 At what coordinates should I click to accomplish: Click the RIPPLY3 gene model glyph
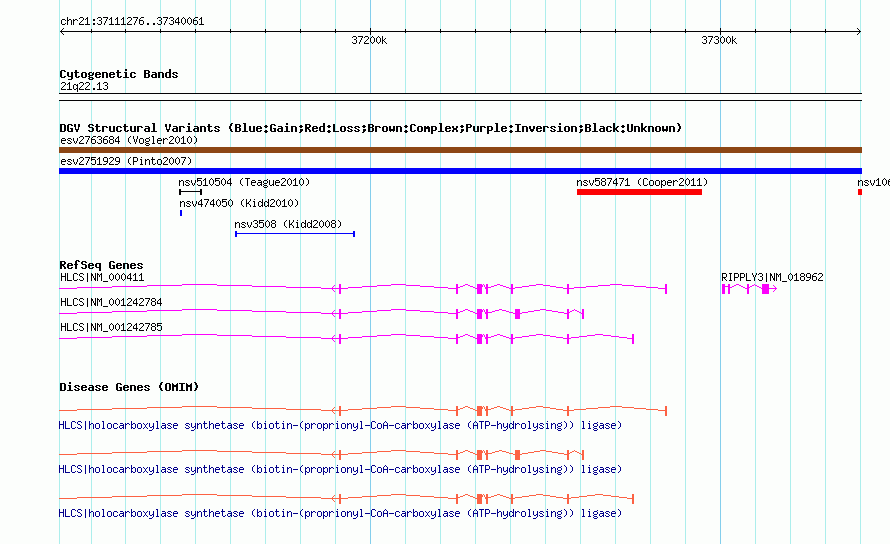point(749,289)
